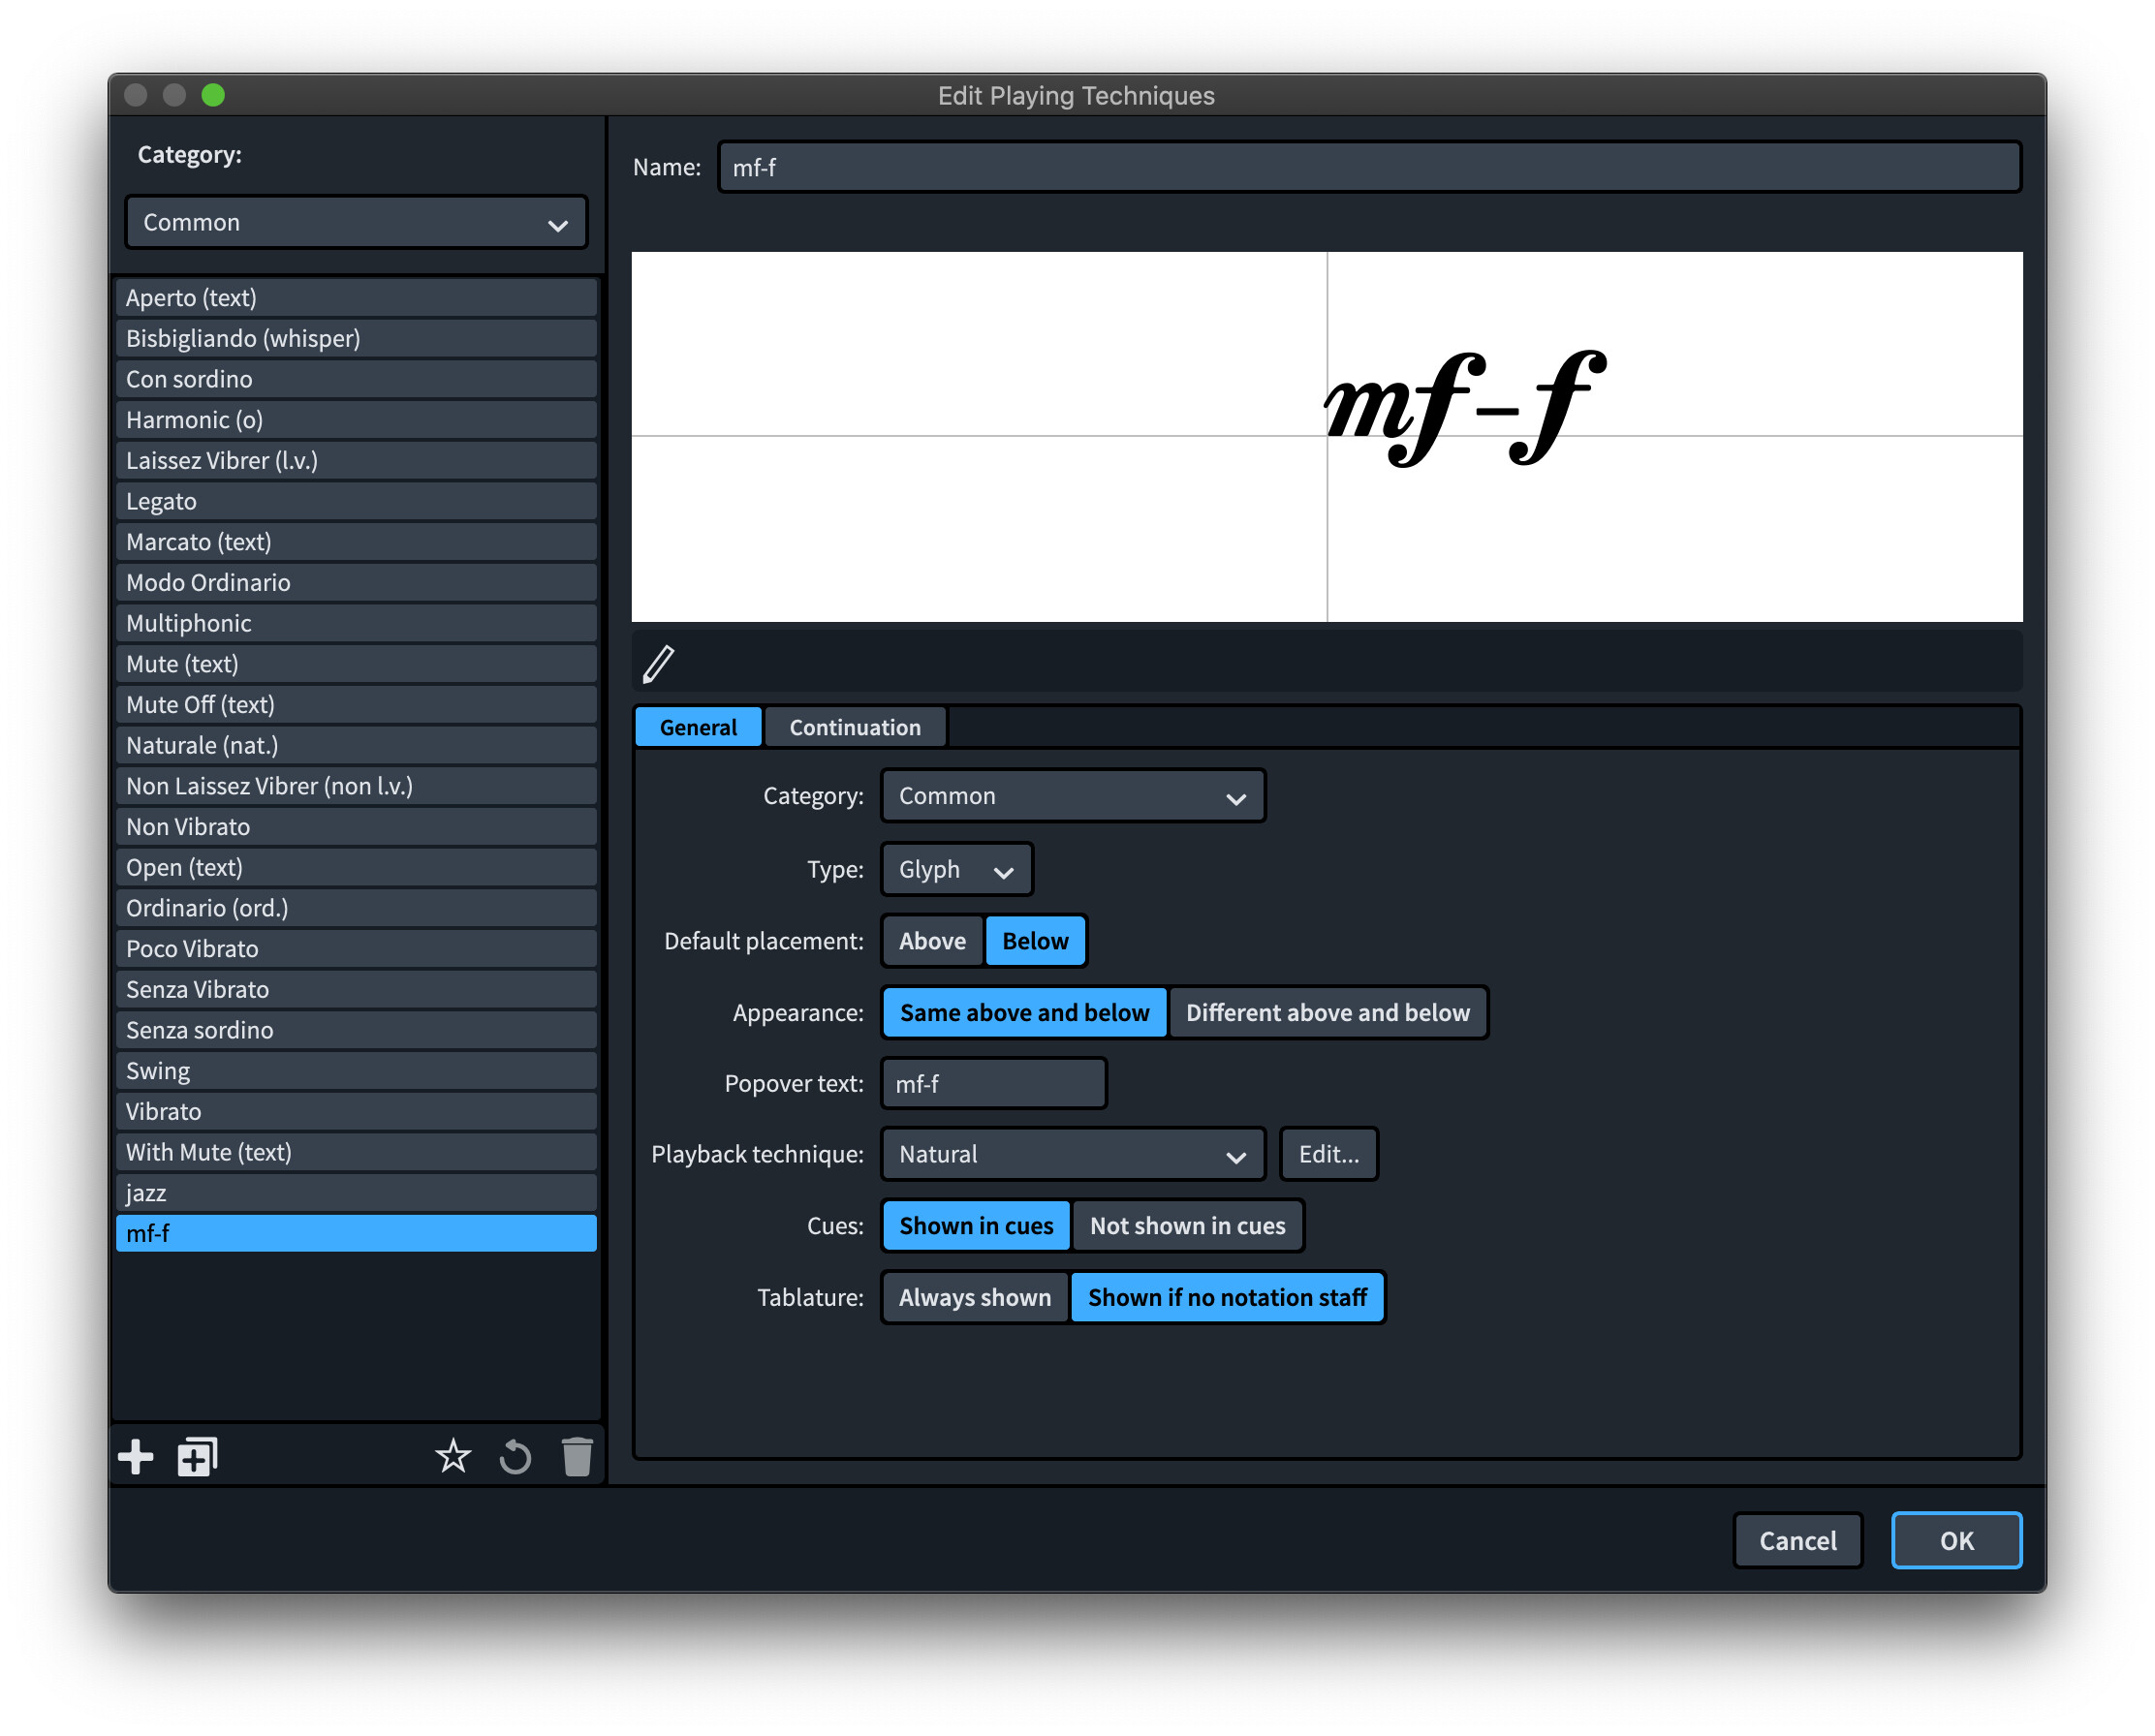Select Poco Vibrato in the list
2155x1736 pixels.
click(356, 948)
